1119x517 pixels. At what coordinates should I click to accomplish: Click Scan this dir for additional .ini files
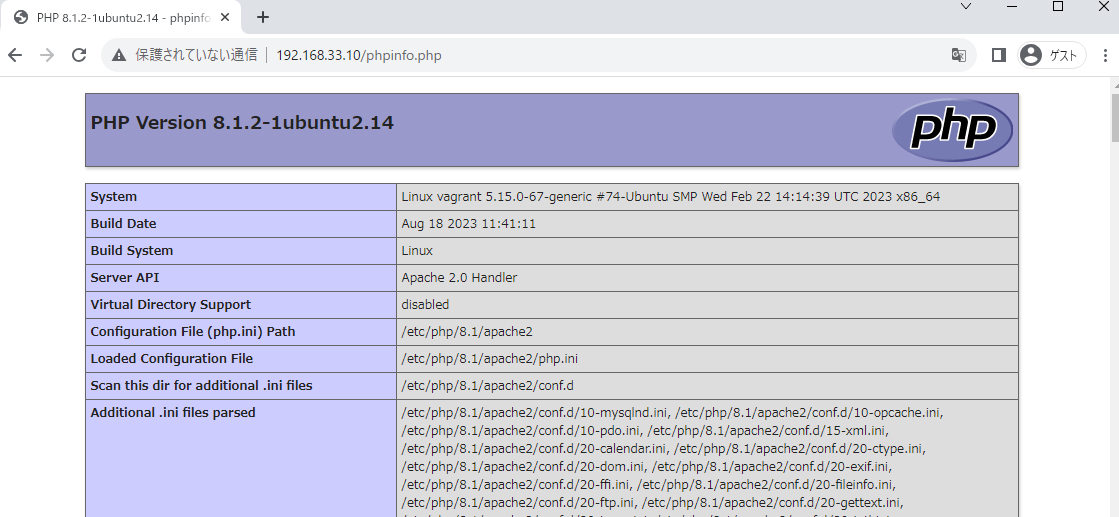pyautogui.click(x=201, y=386)
